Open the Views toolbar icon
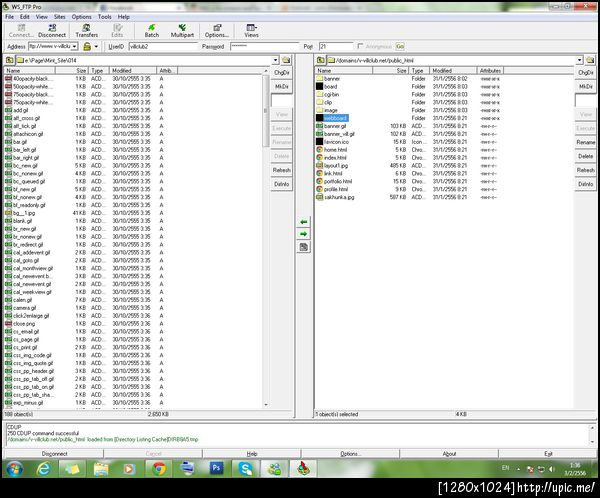 251,31
